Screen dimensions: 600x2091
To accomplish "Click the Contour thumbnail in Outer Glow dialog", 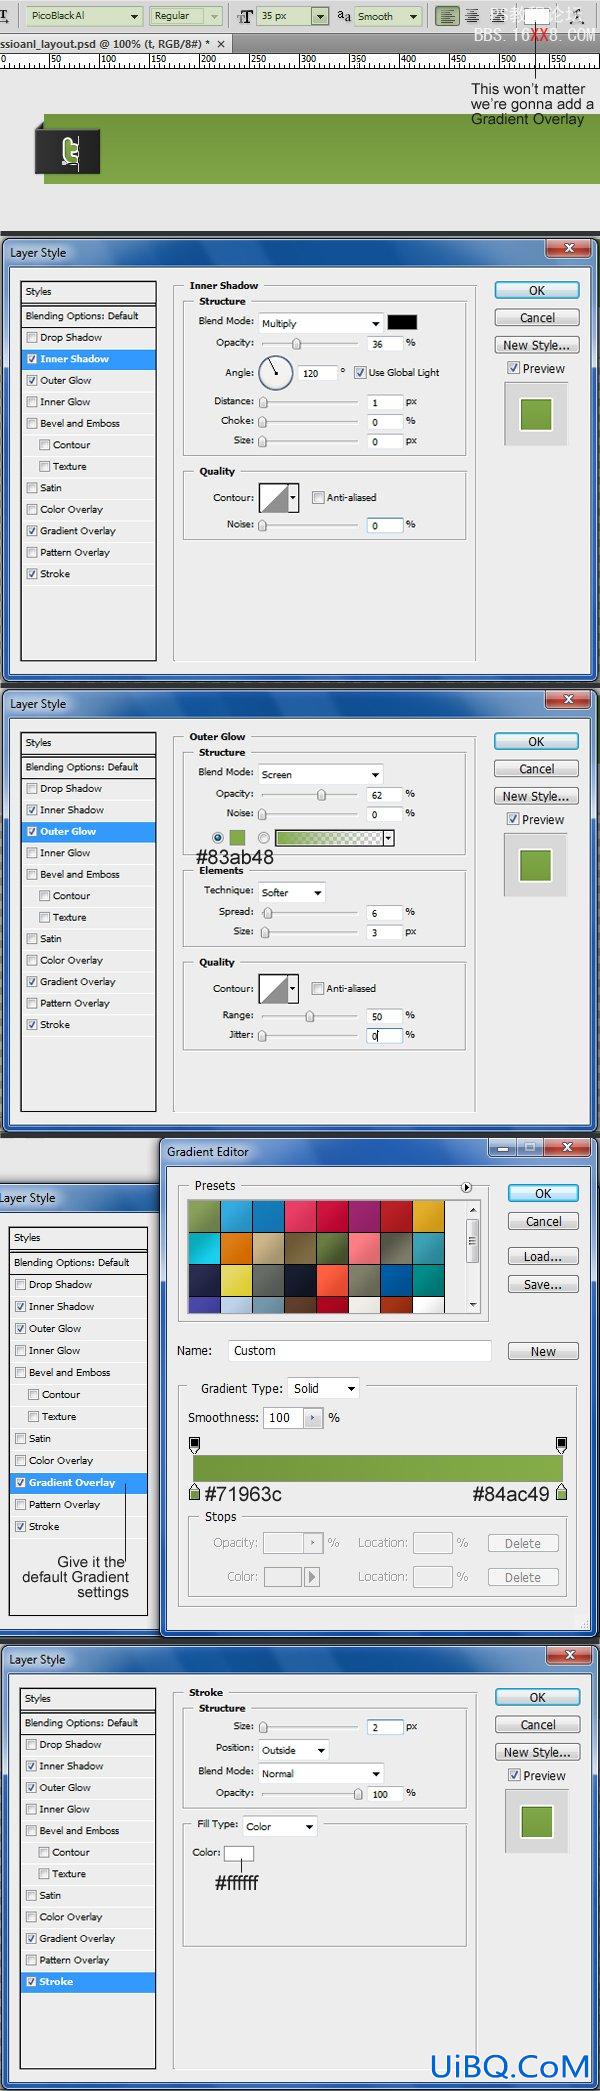I will (273, 988).
